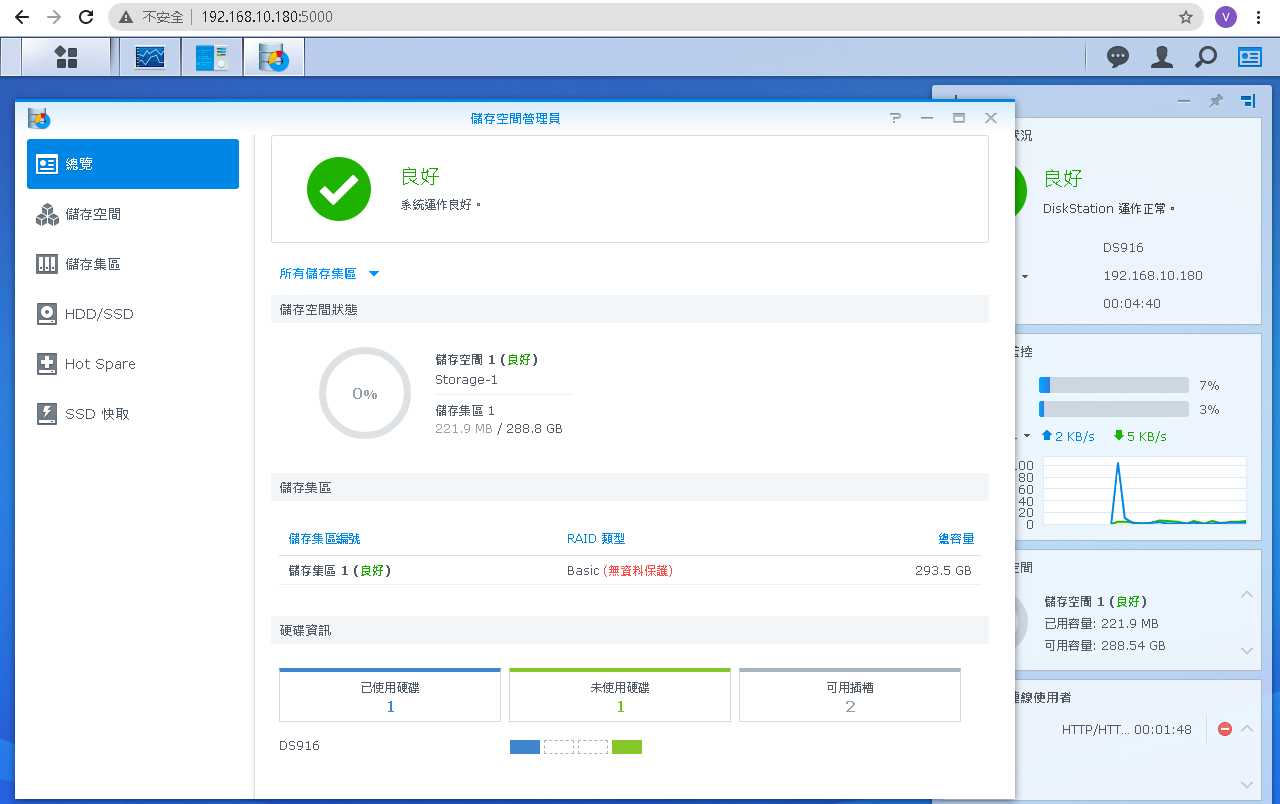
Task: Click the 293.5 GB capacity value
Action: tap(943, 570)
